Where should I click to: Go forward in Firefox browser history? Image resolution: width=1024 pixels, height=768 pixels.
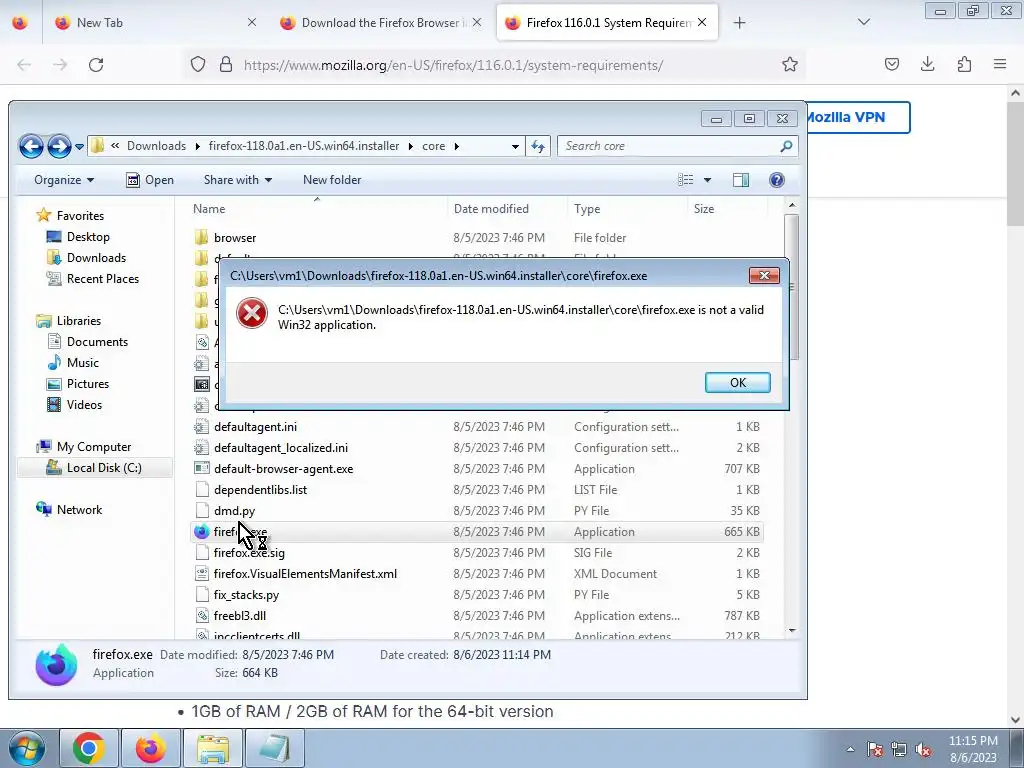pyautogui.click(x=60, y=65)
